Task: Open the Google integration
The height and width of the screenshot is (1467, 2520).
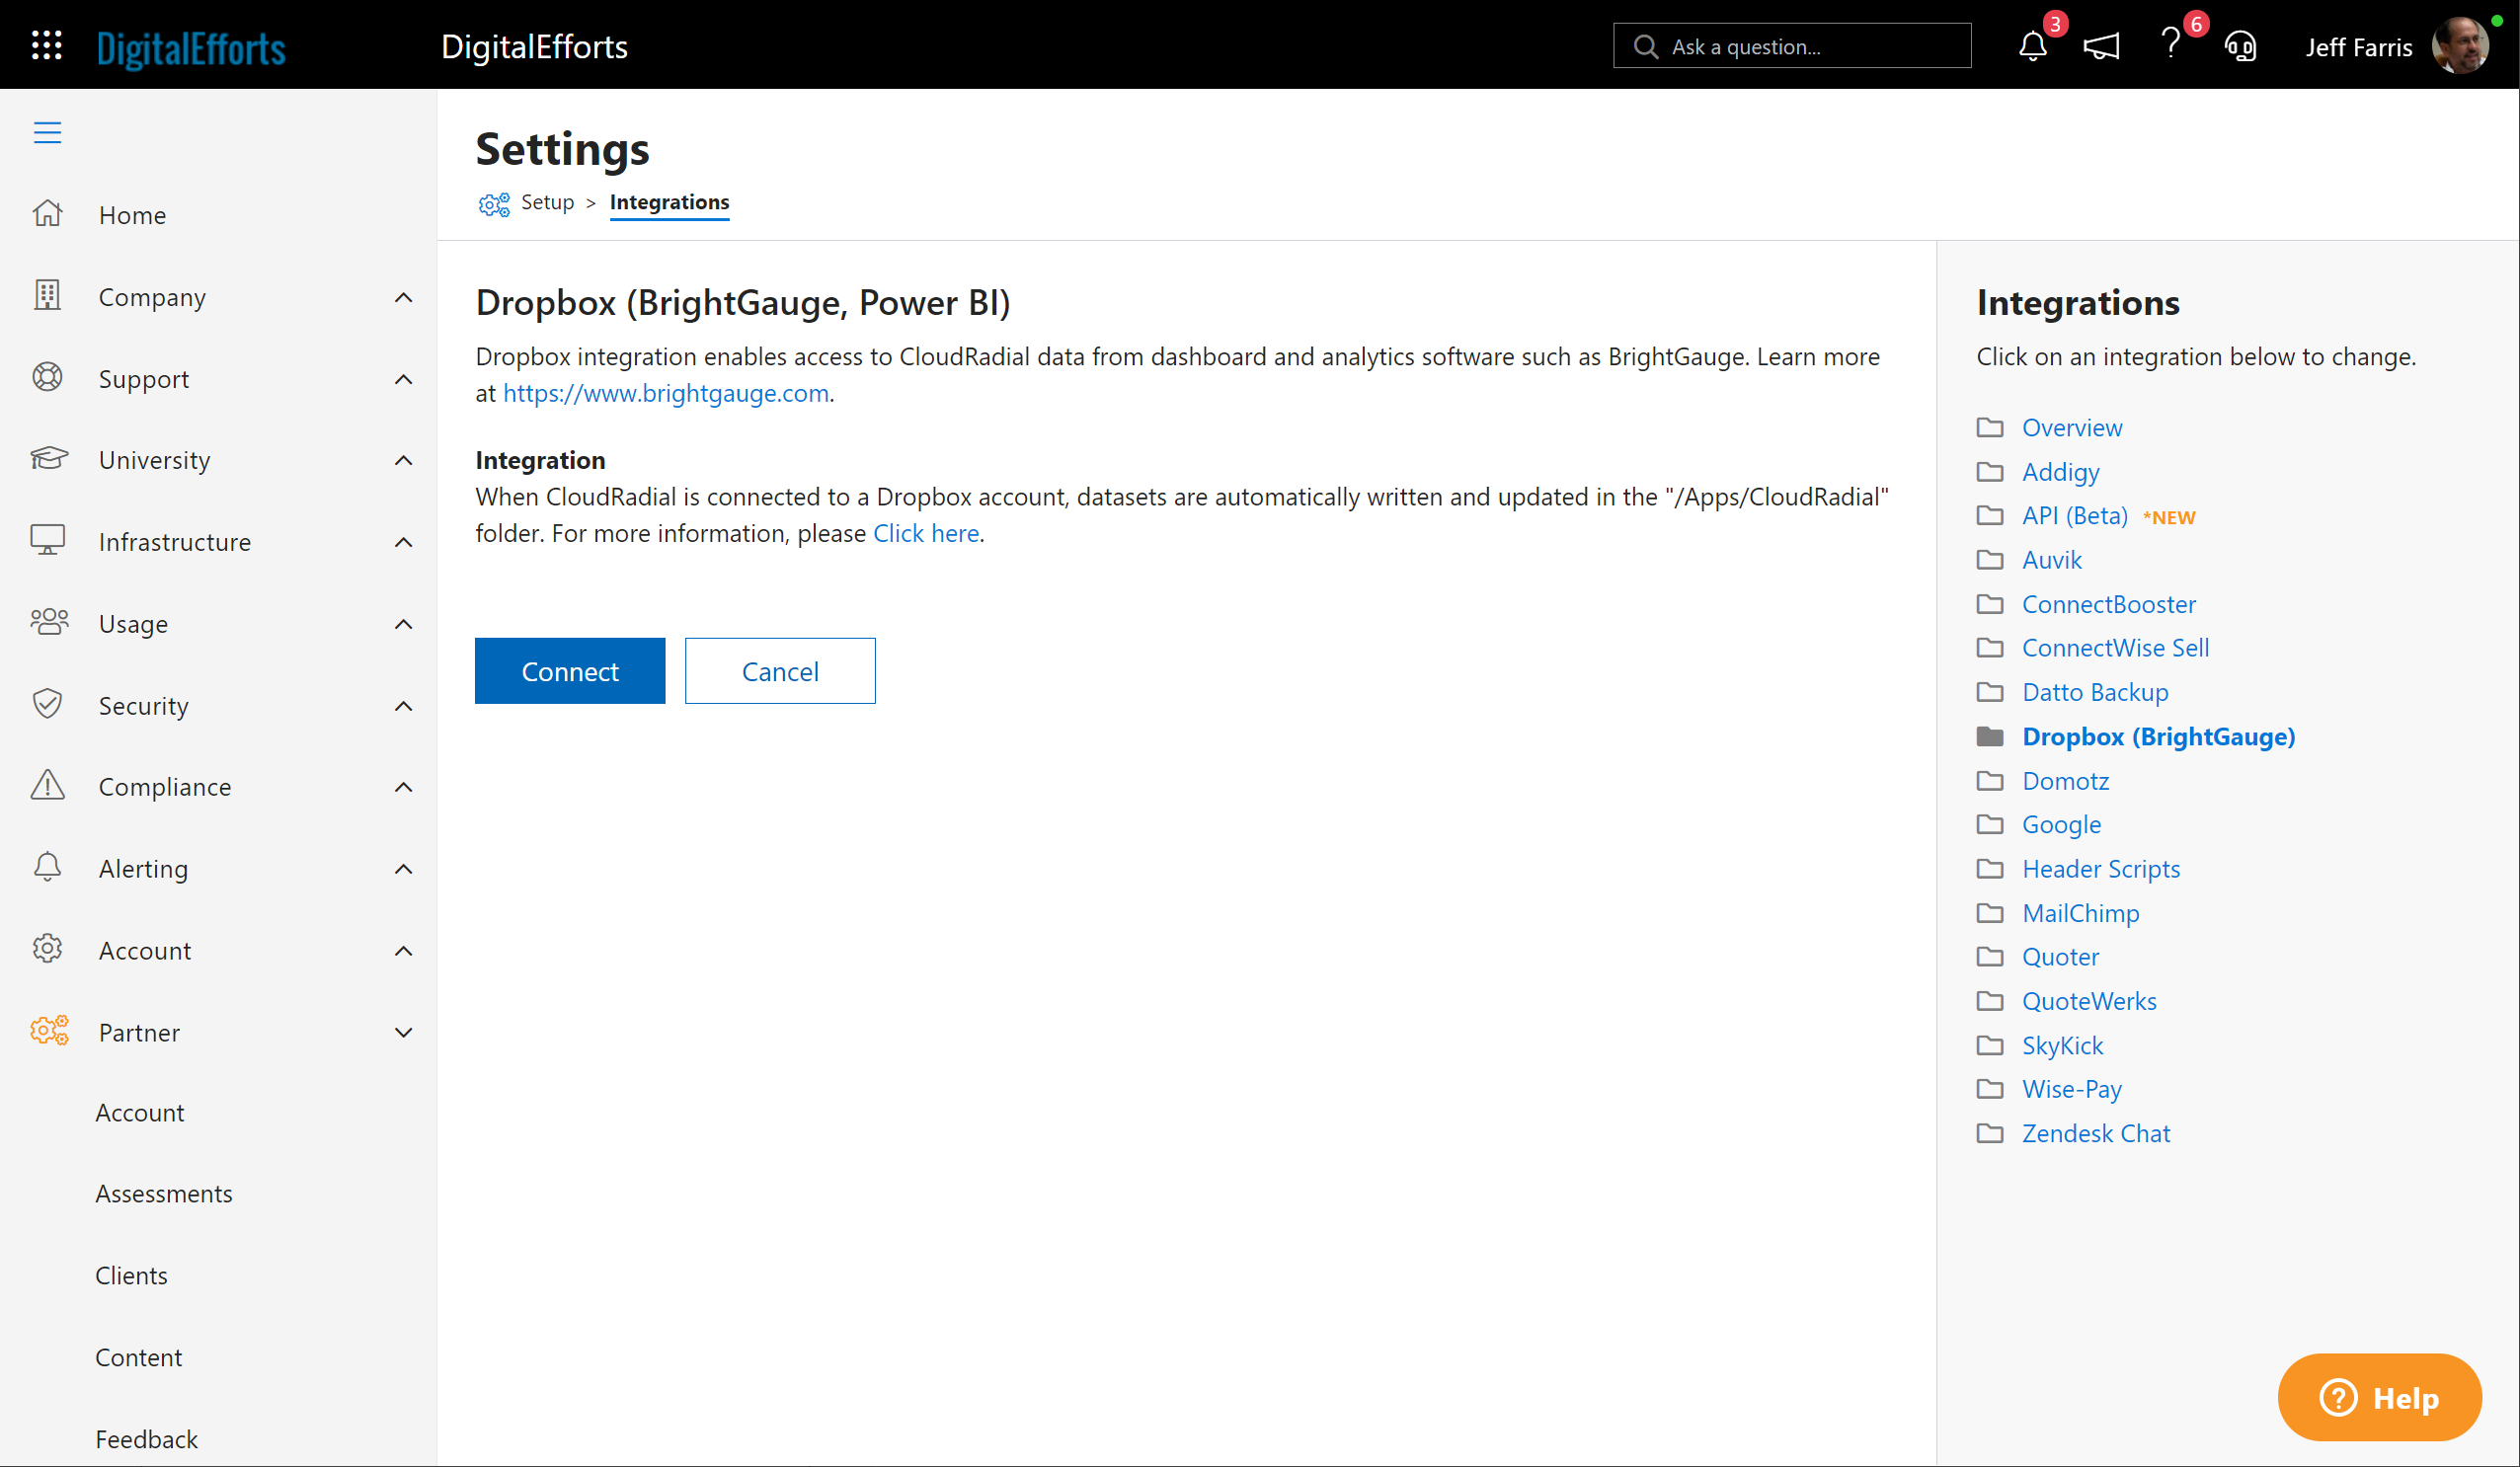Action: [2062, 825]
